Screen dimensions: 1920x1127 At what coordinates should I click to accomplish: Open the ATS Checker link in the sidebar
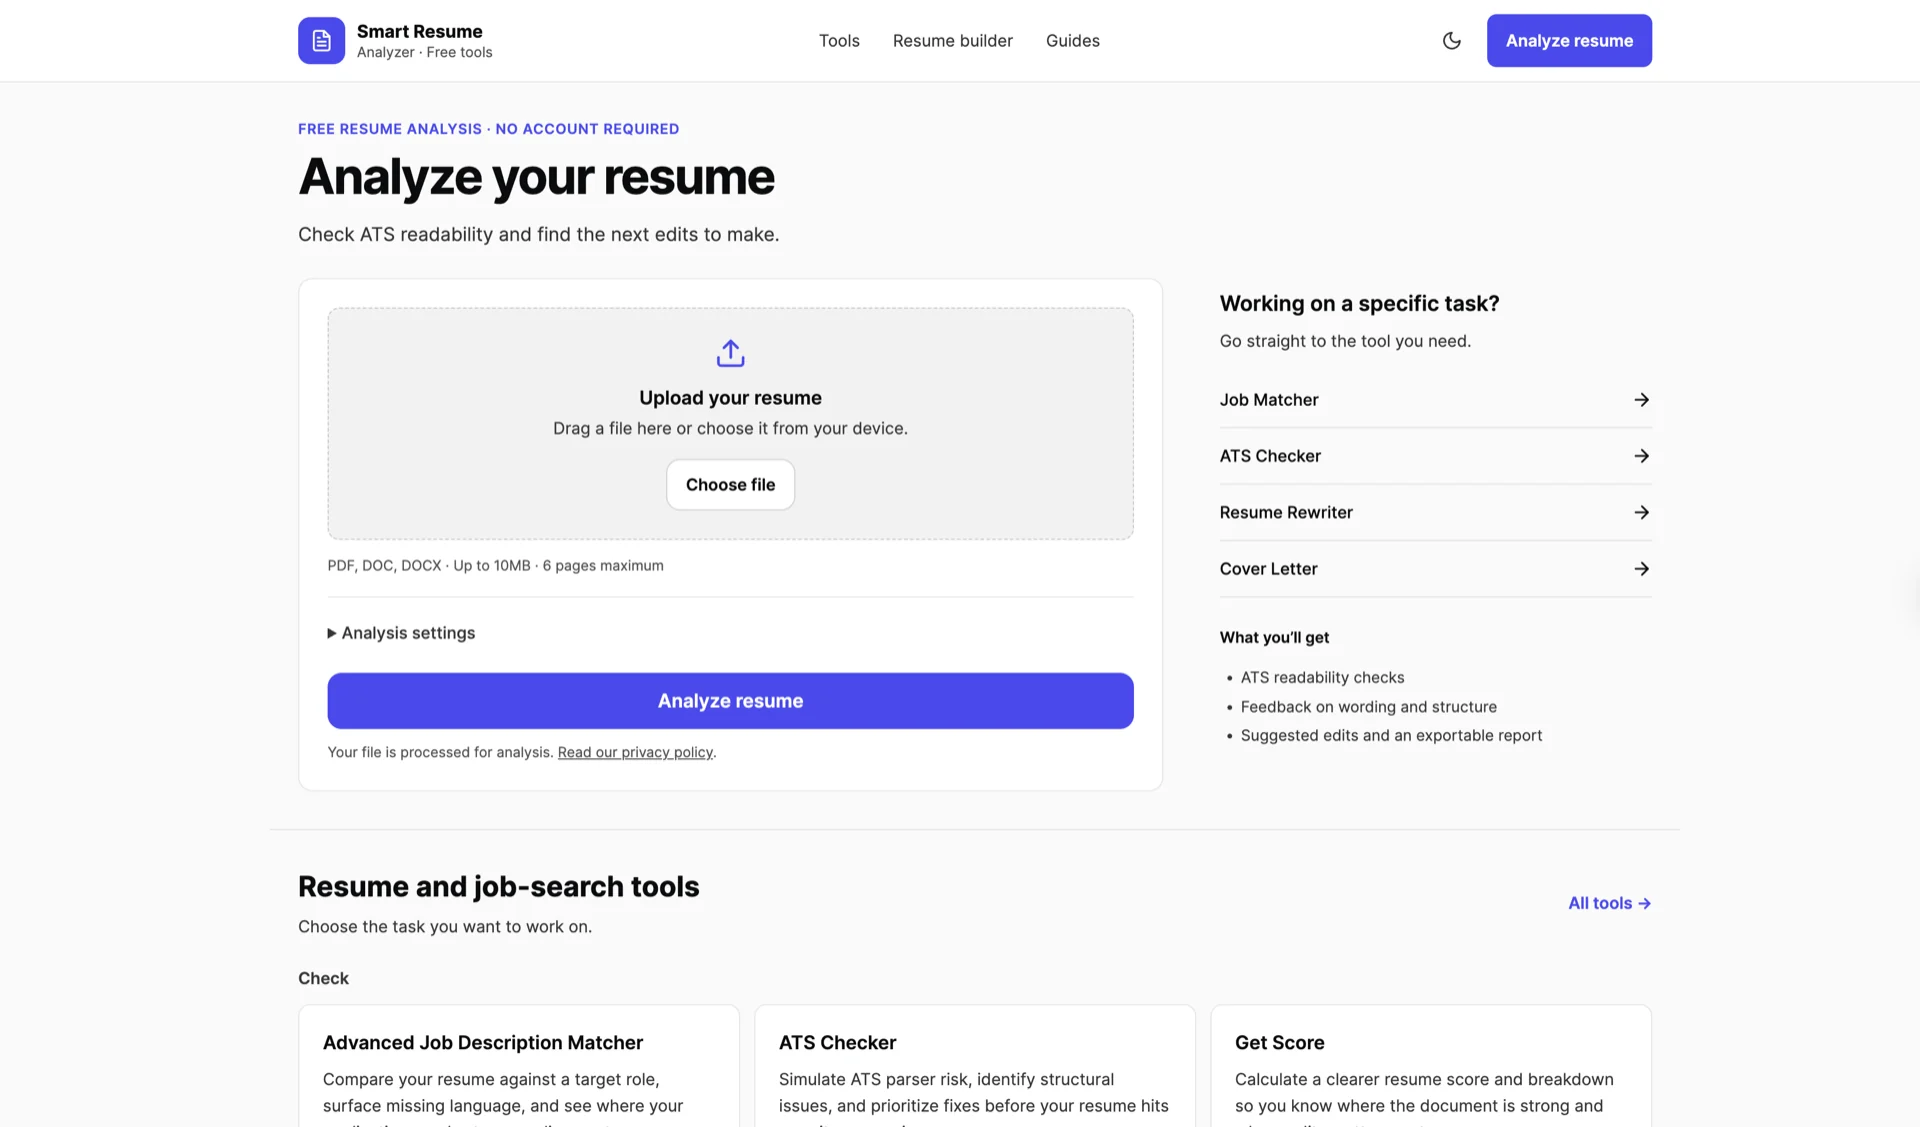pyautogui.click(x=1435, y=455)
